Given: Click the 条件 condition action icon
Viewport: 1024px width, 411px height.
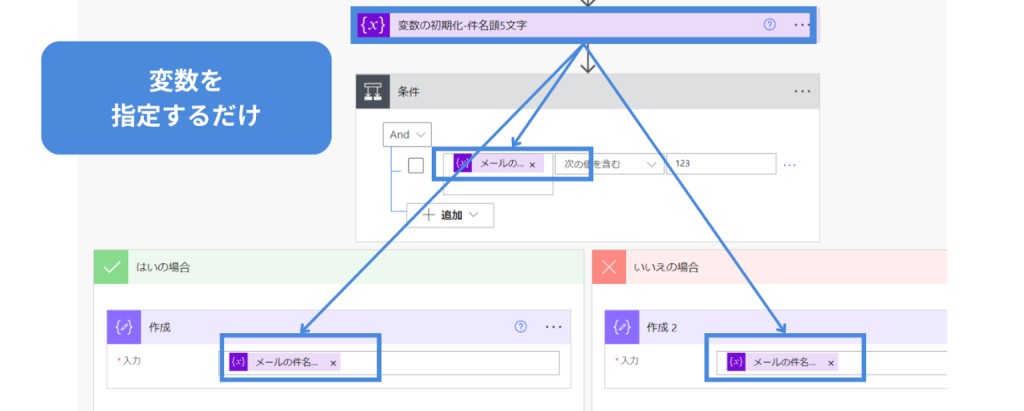Looking at the screenshot, I should 374,91.
